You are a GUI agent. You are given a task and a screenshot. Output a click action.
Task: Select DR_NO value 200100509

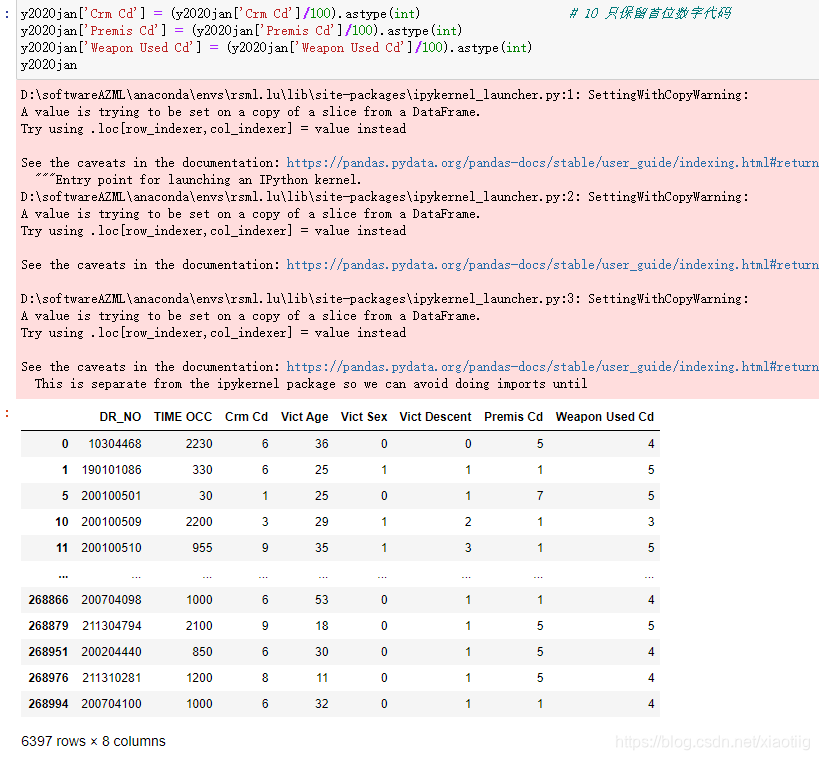tap(111, 522)
